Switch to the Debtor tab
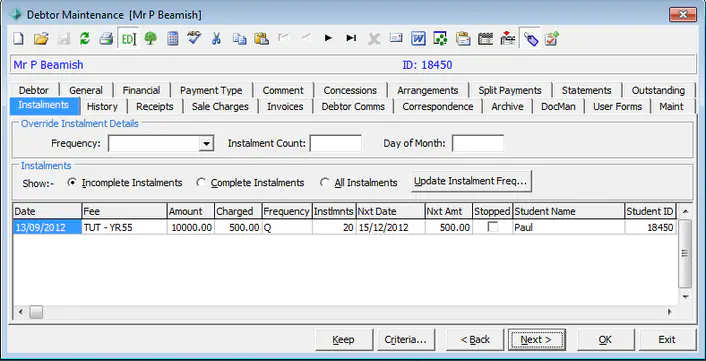 (x=34, y=90)
